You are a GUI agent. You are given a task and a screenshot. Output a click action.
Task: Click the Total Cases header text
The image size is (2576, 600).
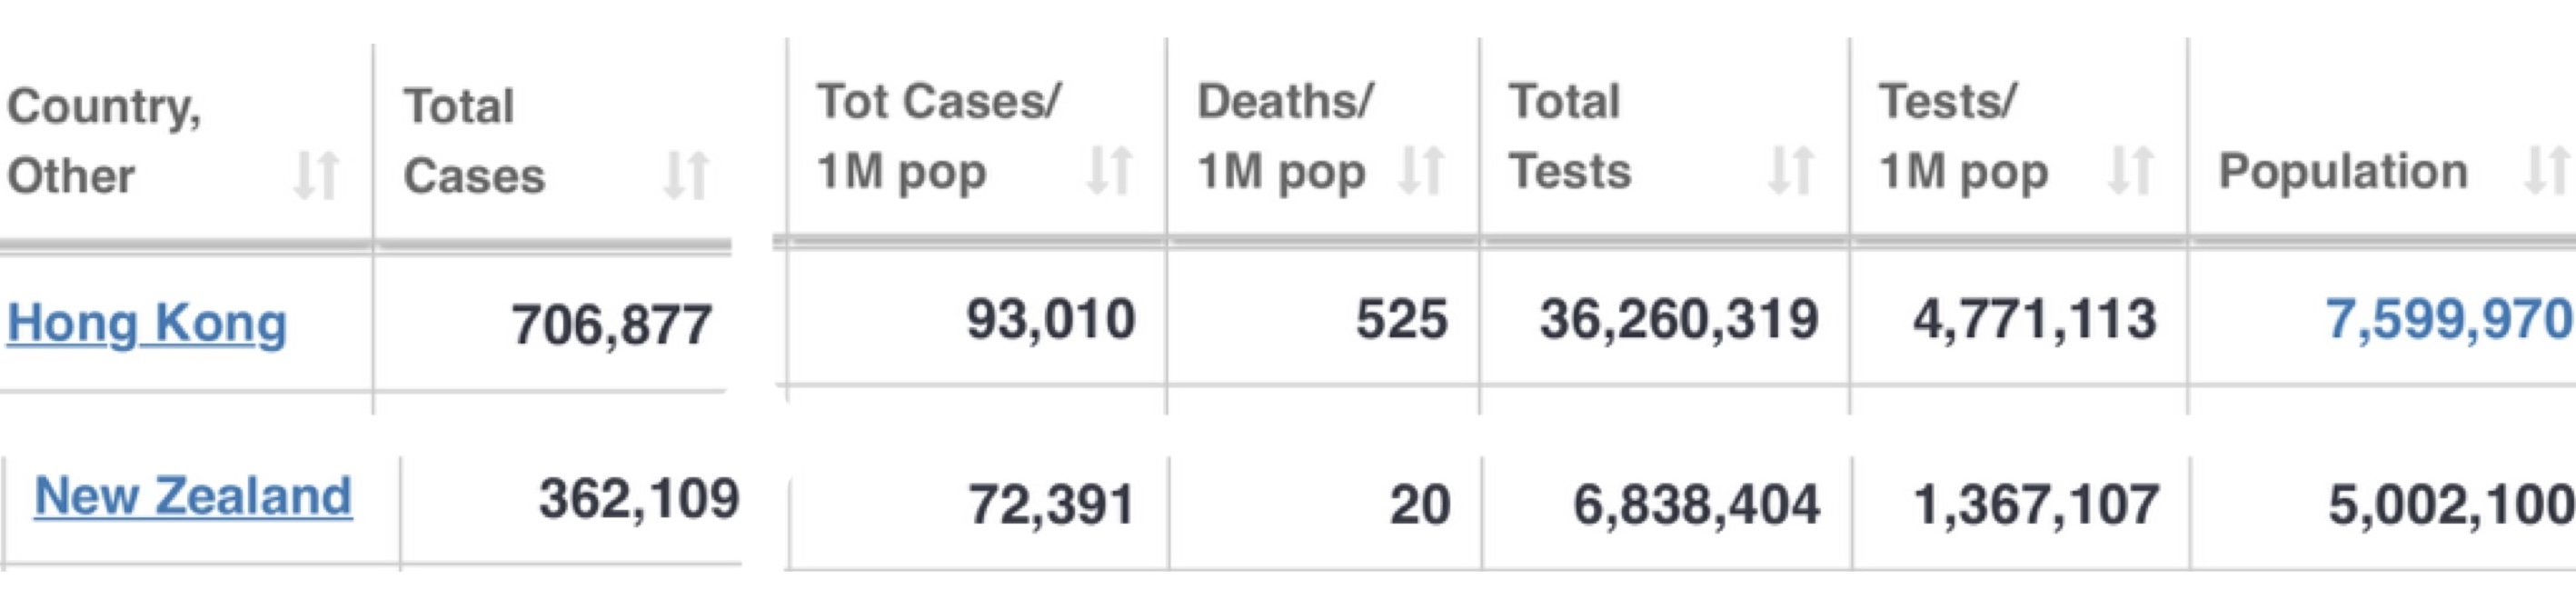point(474,140)
